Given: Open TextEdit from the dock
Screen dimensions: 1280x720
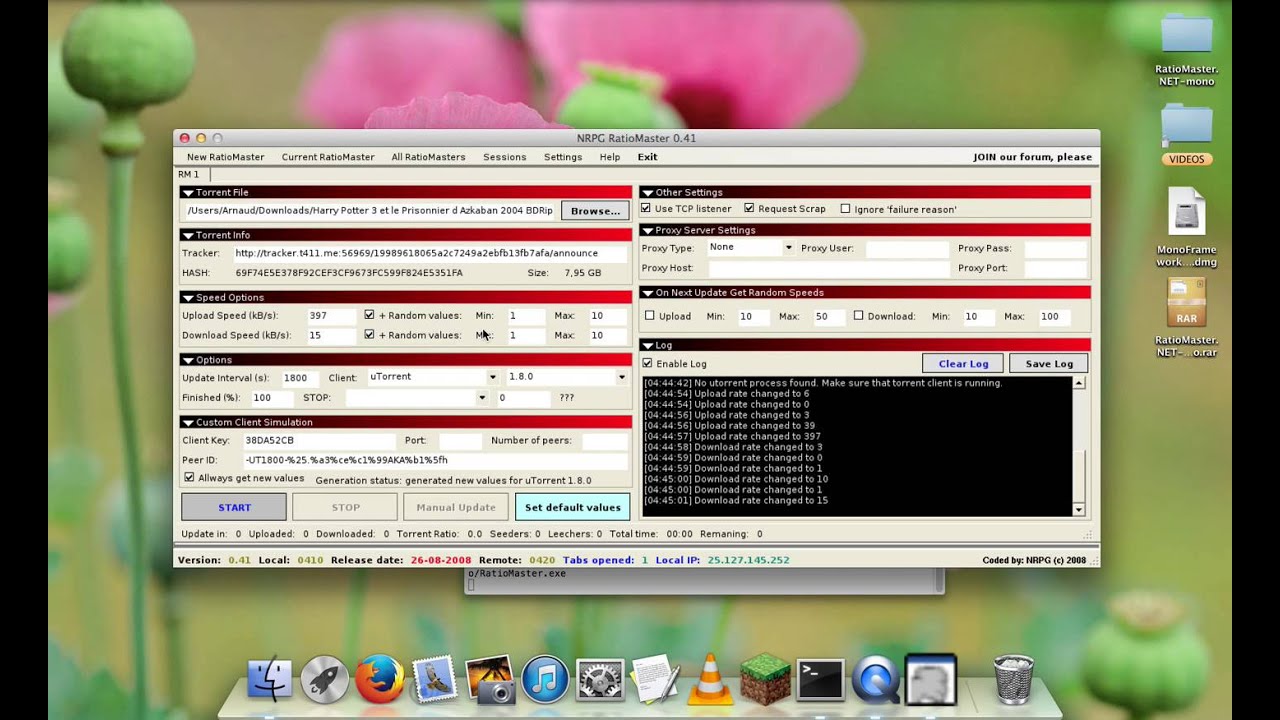Looking at the screenshot, I should point(656,680).
